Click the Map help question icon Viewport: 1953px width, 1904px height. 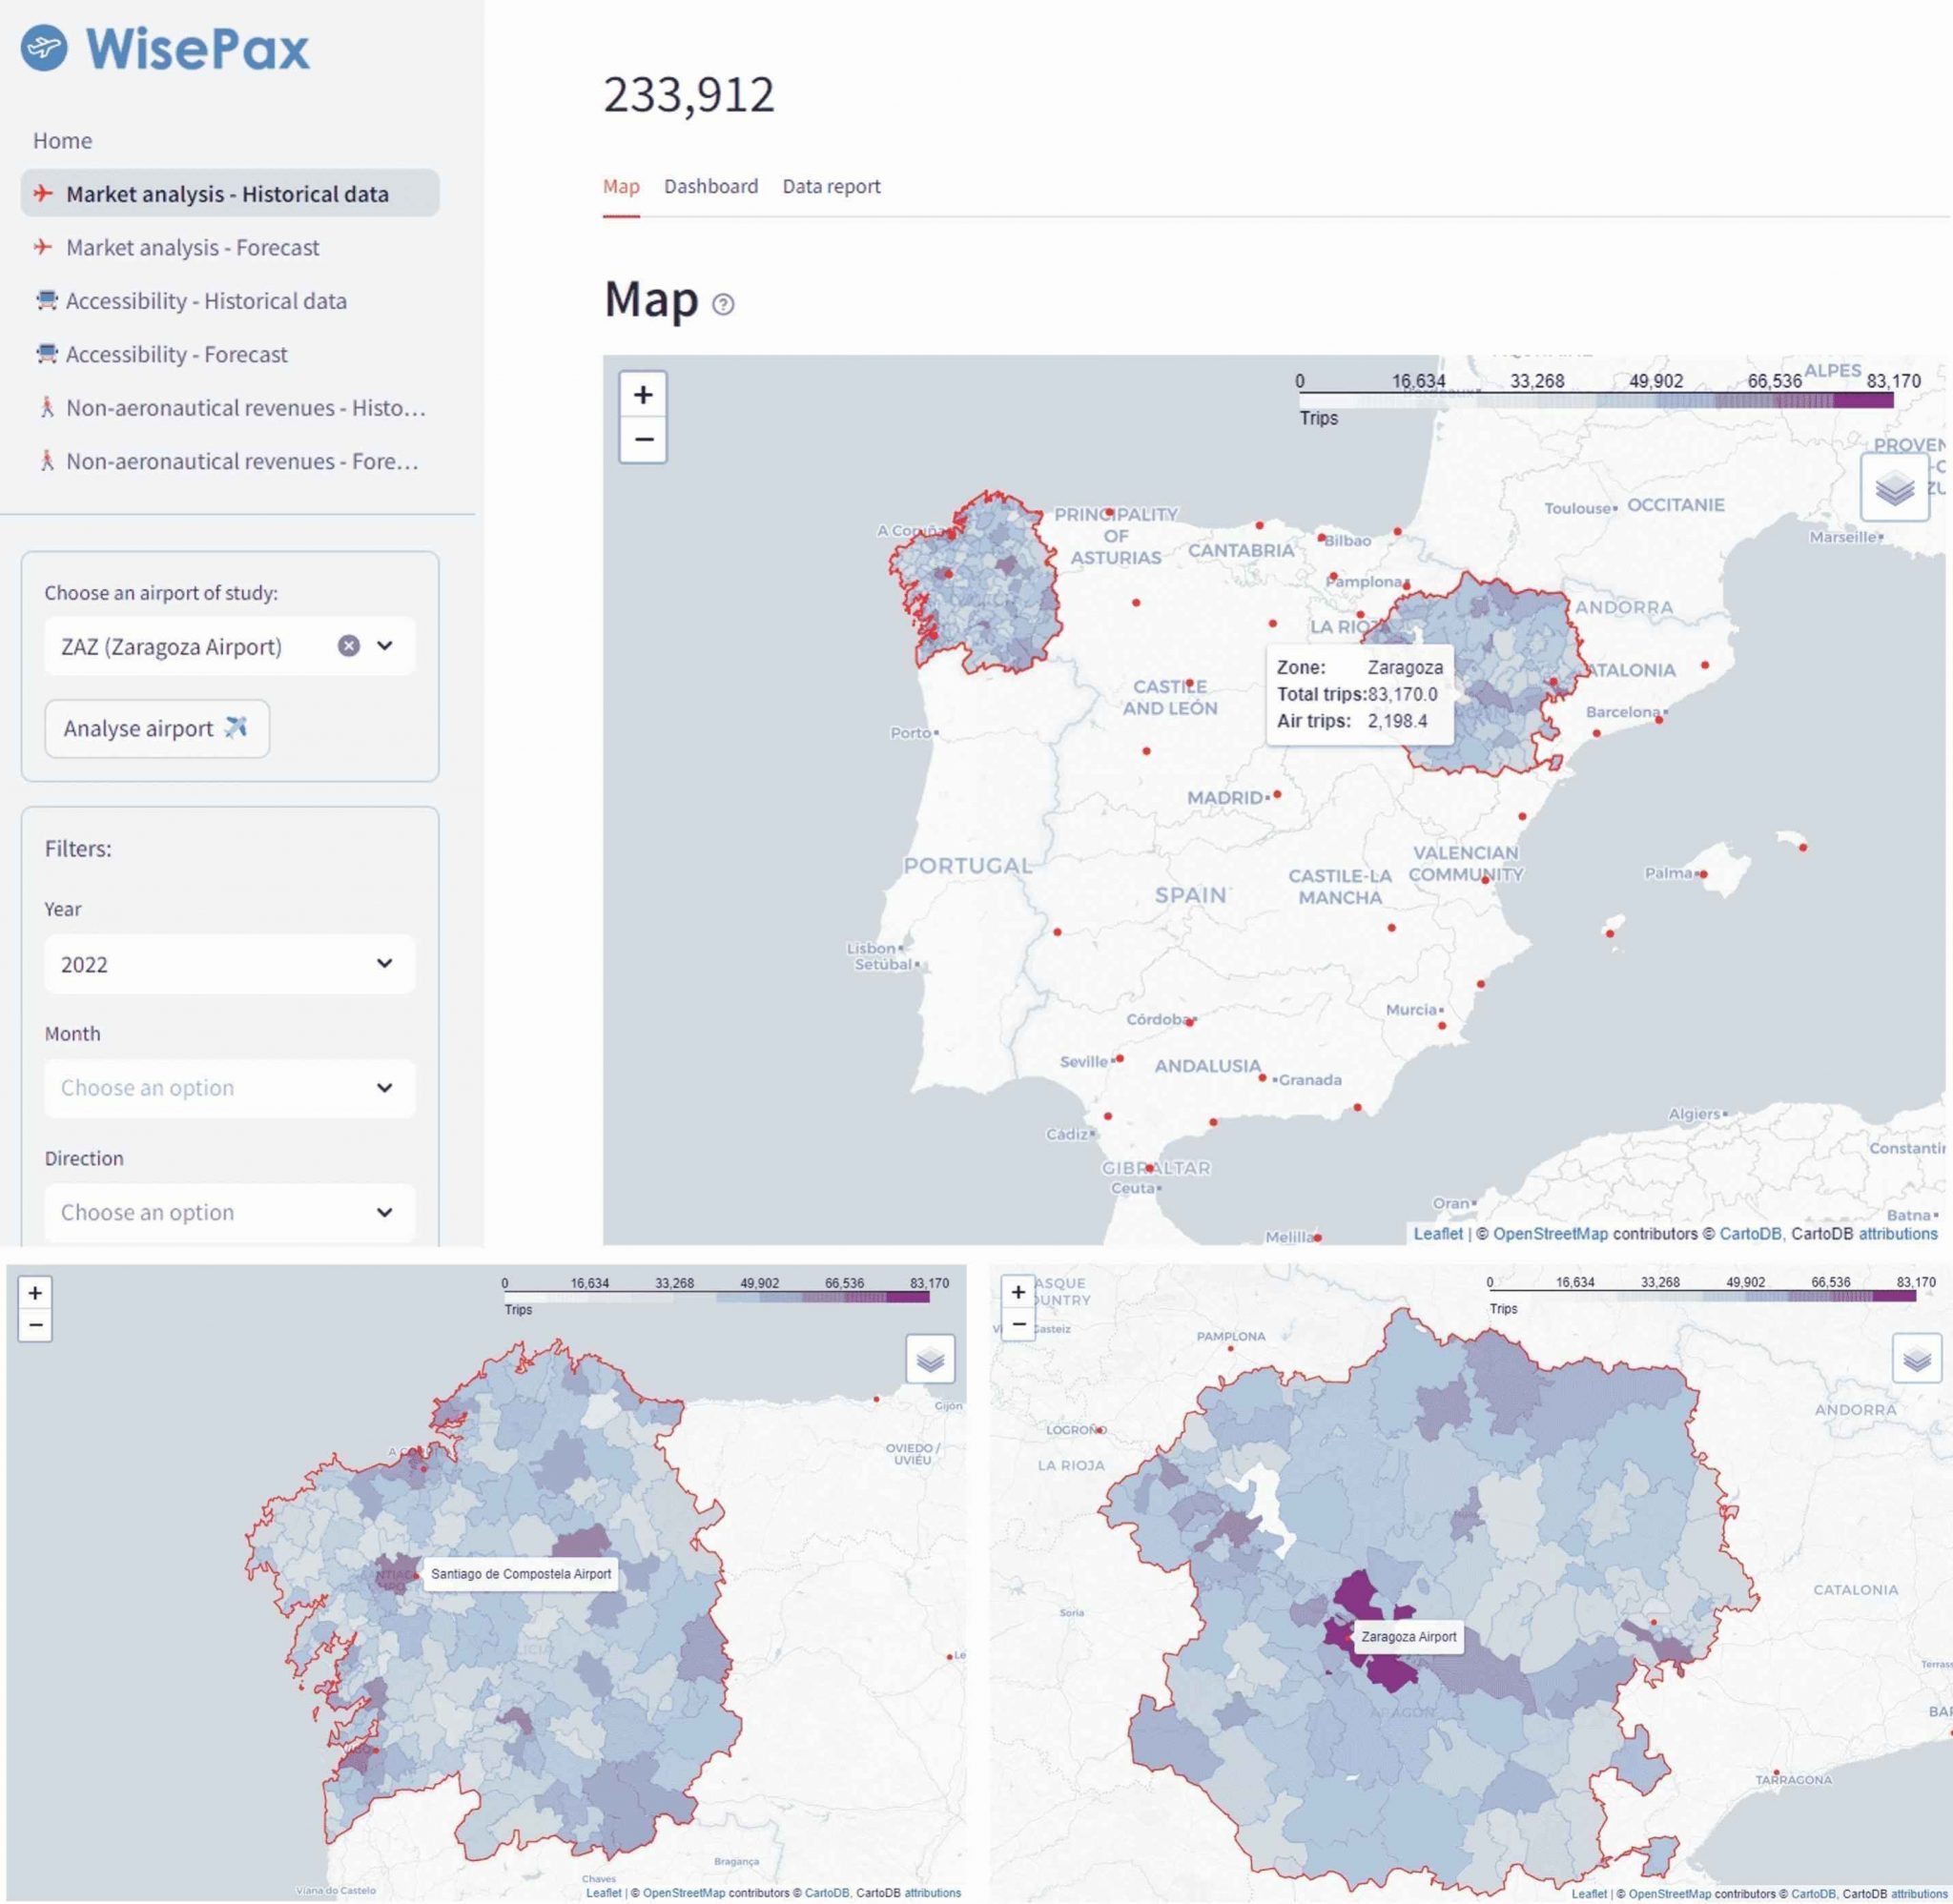[723, 304]
